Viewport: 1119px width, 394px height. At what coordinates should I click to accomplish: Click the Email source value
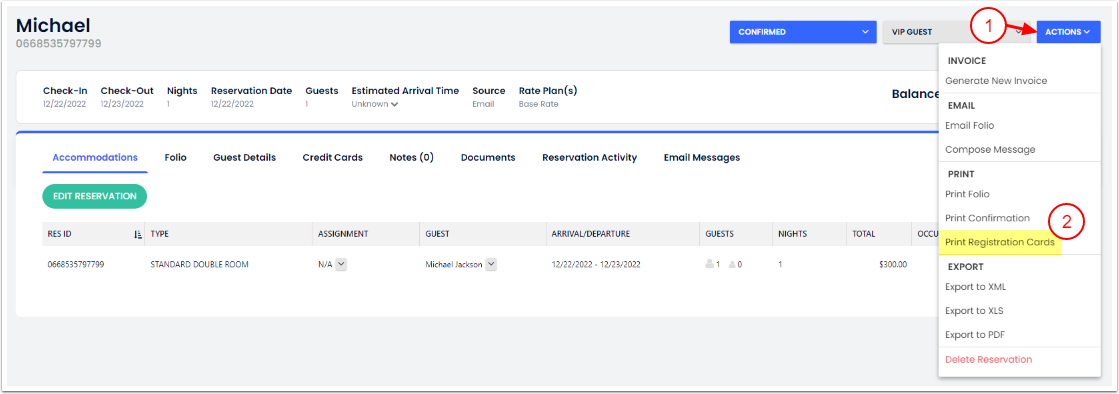[x=483, y=104]
